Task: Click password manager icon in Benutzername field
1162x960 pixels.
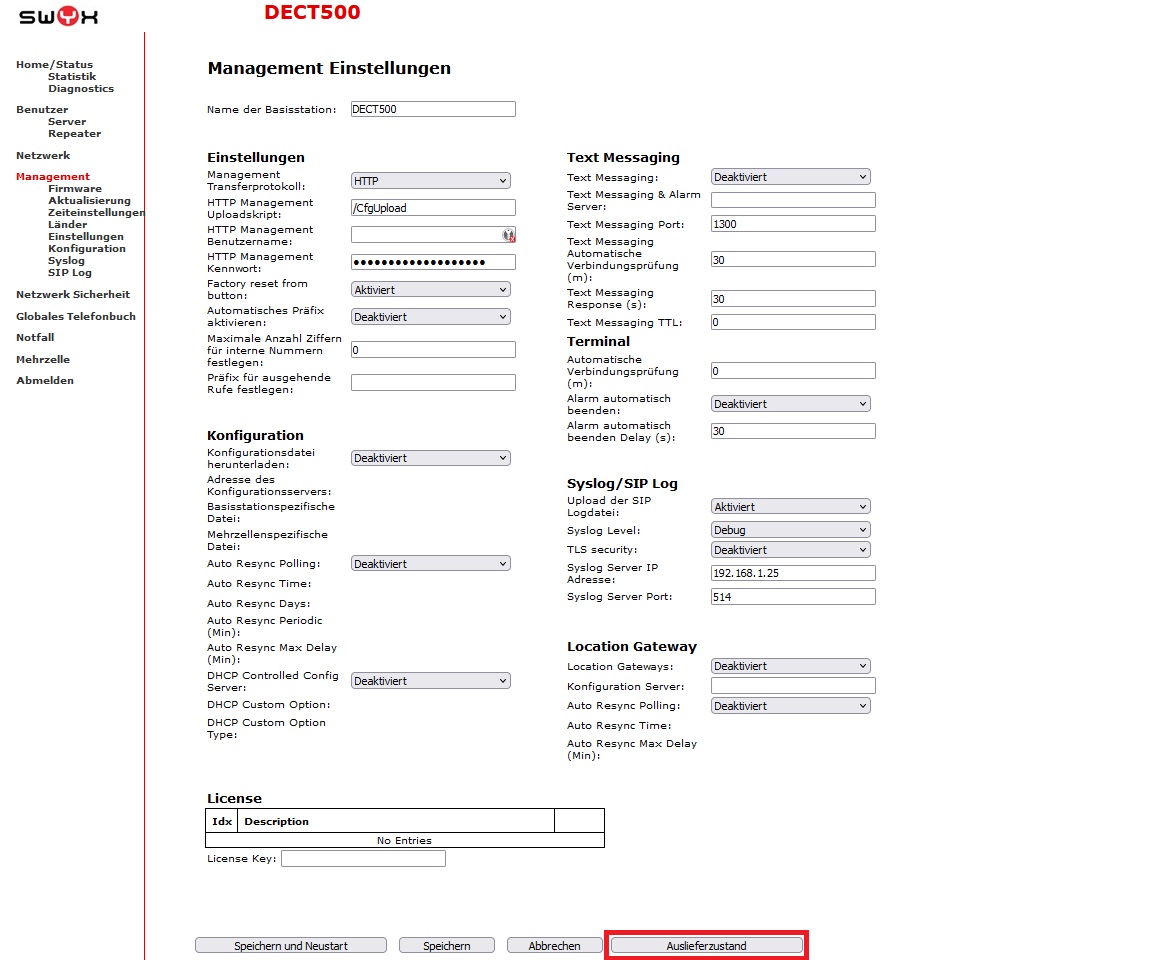Action: click(508, 235)
